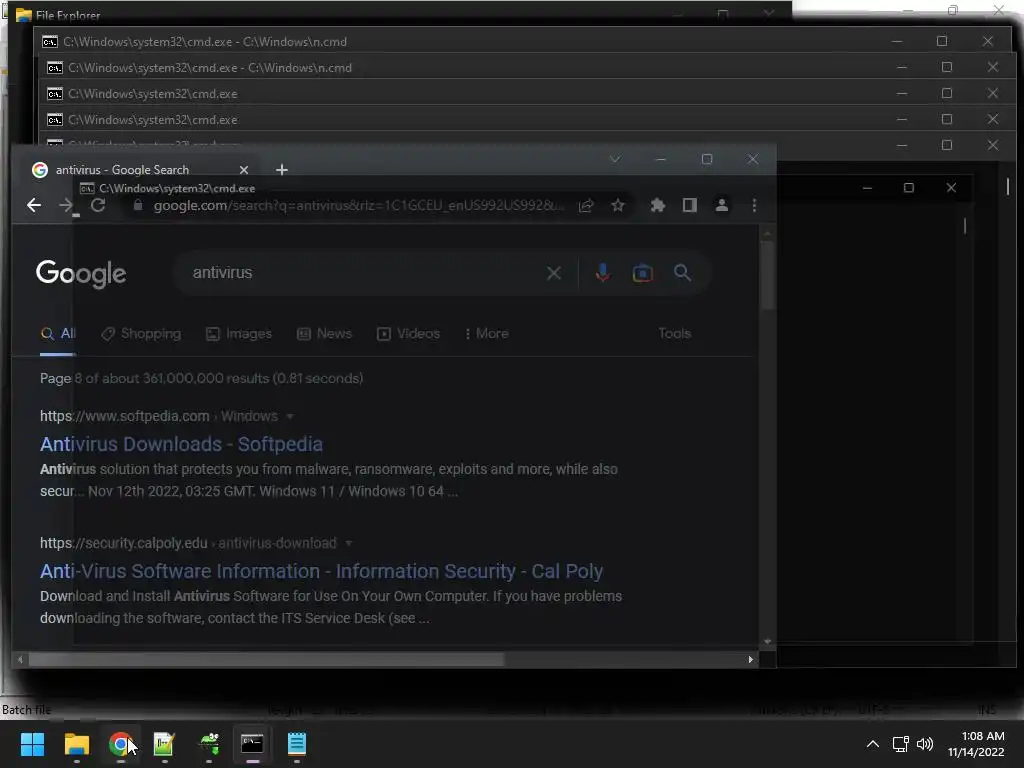Click the scroll down arrow in Chrome
This screenshot has width=1024, height=768.
pyautogui.click(x=768, y=642)
